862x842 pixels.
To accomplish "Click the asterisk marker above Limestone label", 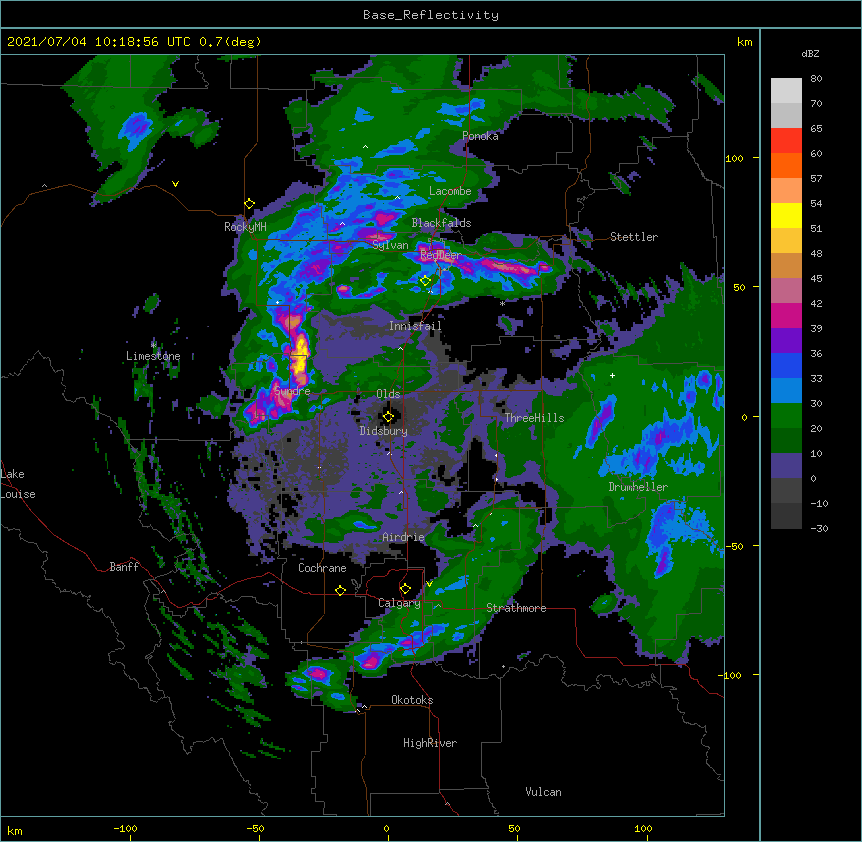I will [154, 345].
